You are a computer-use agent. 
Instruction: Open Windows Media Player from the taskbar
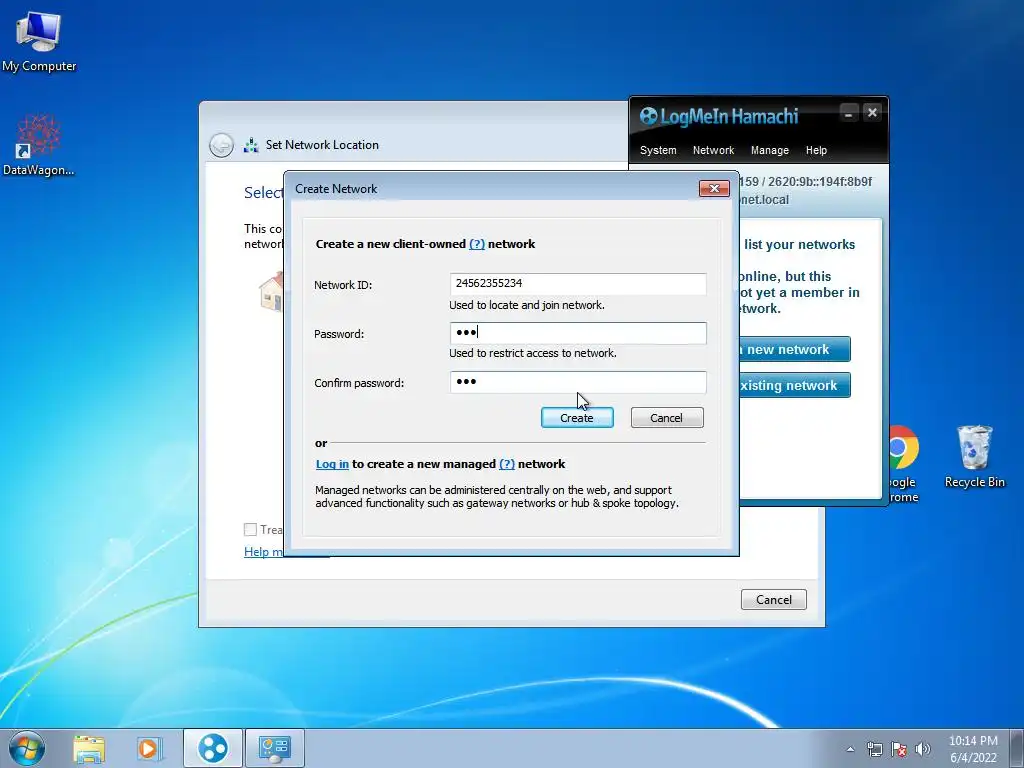click(149, 748)
